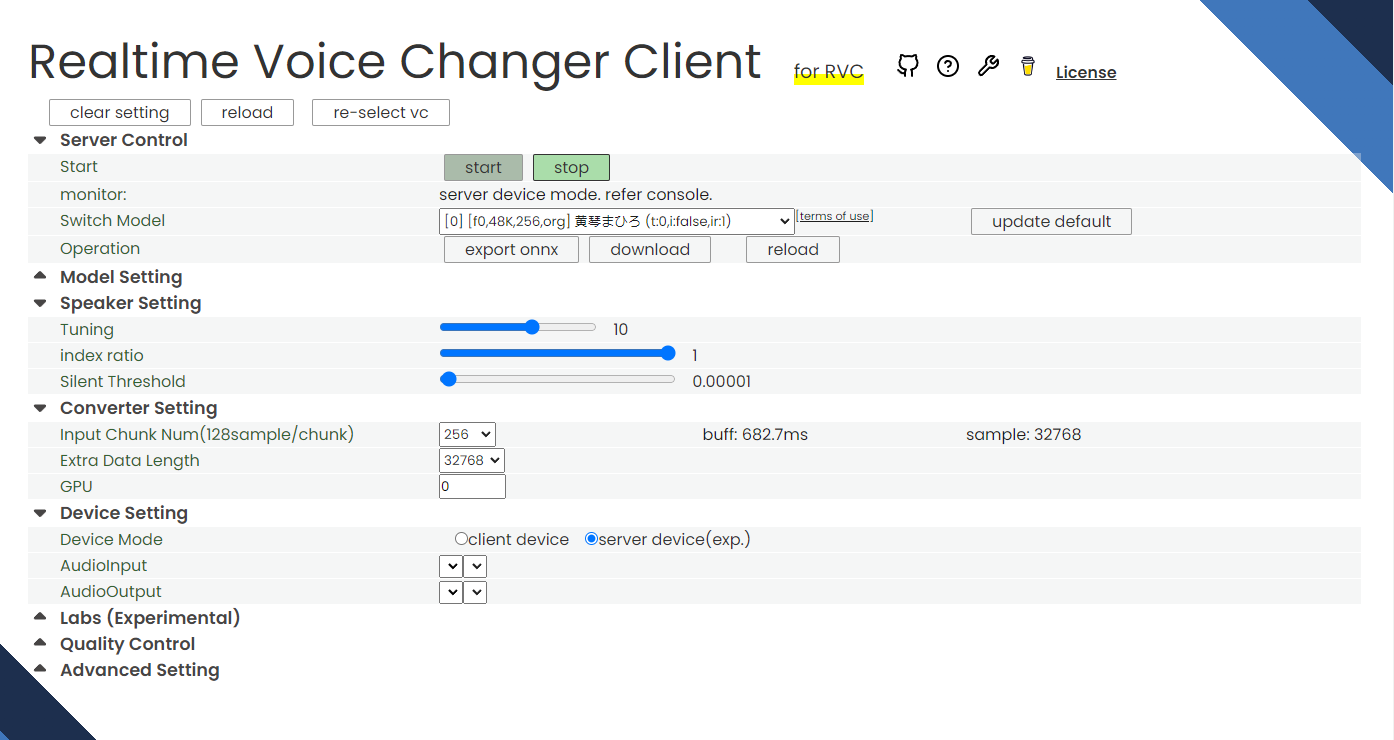Open the Switch Model dropdown
The height and width of the screenshot is (740, 1394).
(614, 220)
